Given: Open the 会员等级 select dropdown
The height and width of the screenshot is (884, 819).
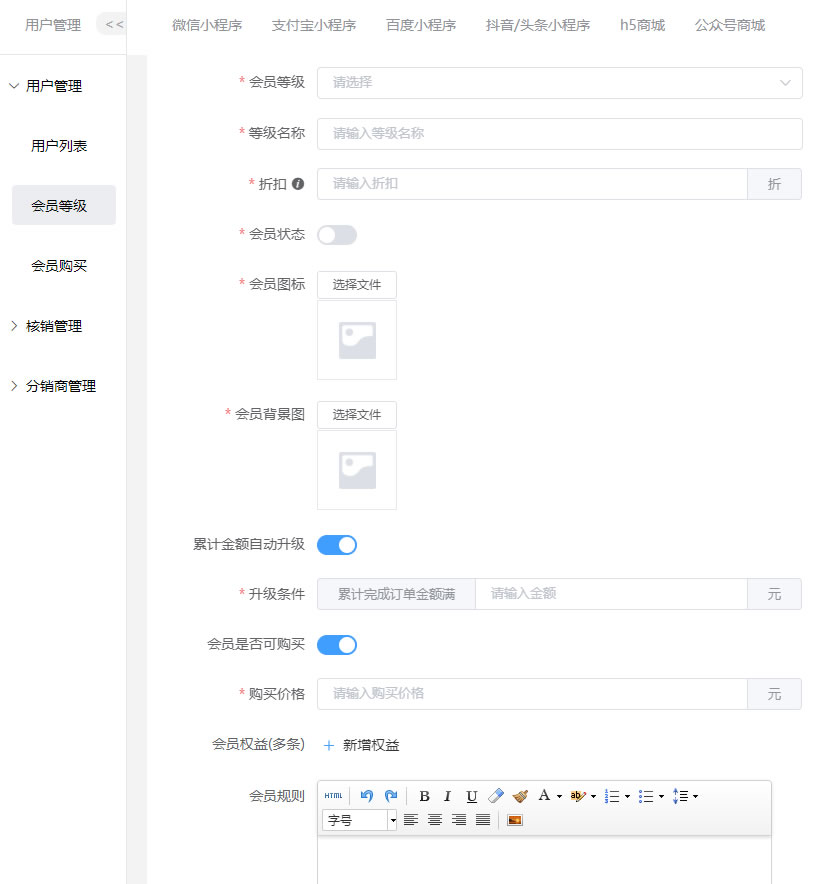Looking at the screenshot, I should coord(559,83).
